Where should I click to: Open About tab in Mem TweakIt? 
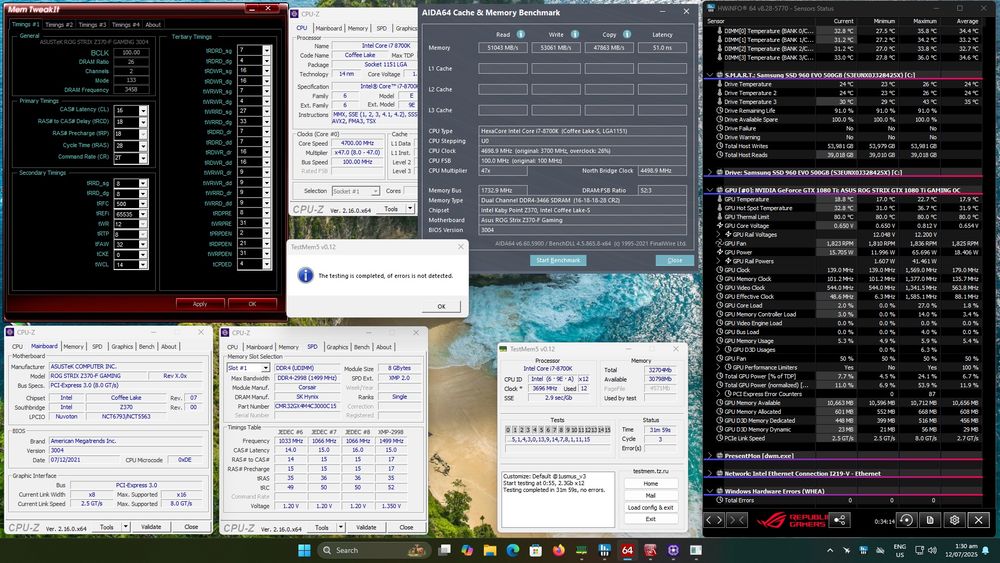click(x=153, y=25)
